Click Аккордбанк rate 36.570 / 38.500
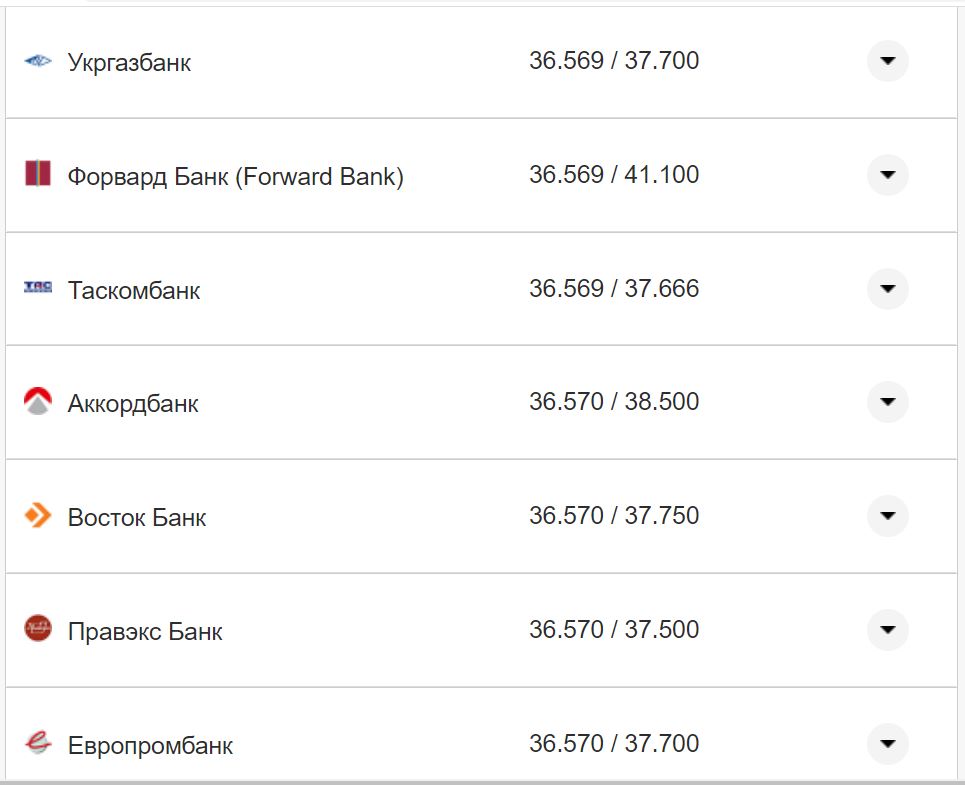The height and width of the screenshot is (785, 965). coord(614,402)
